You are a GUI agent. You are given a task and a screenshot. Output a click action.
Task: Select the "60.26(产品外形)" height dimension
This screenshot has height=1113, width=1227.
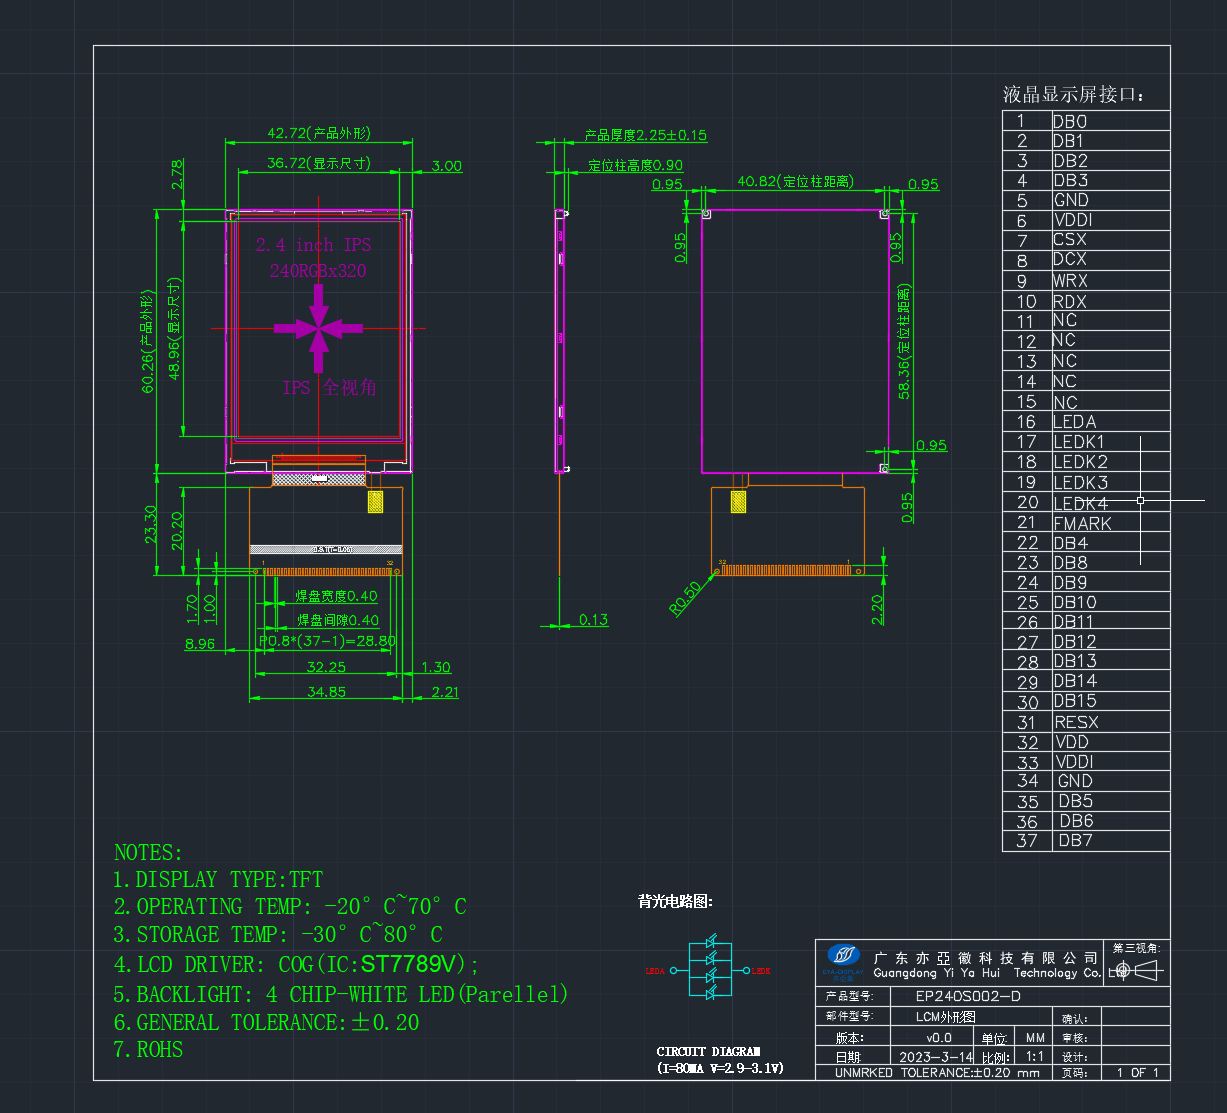pyautogui.click(x=148, y=341)
